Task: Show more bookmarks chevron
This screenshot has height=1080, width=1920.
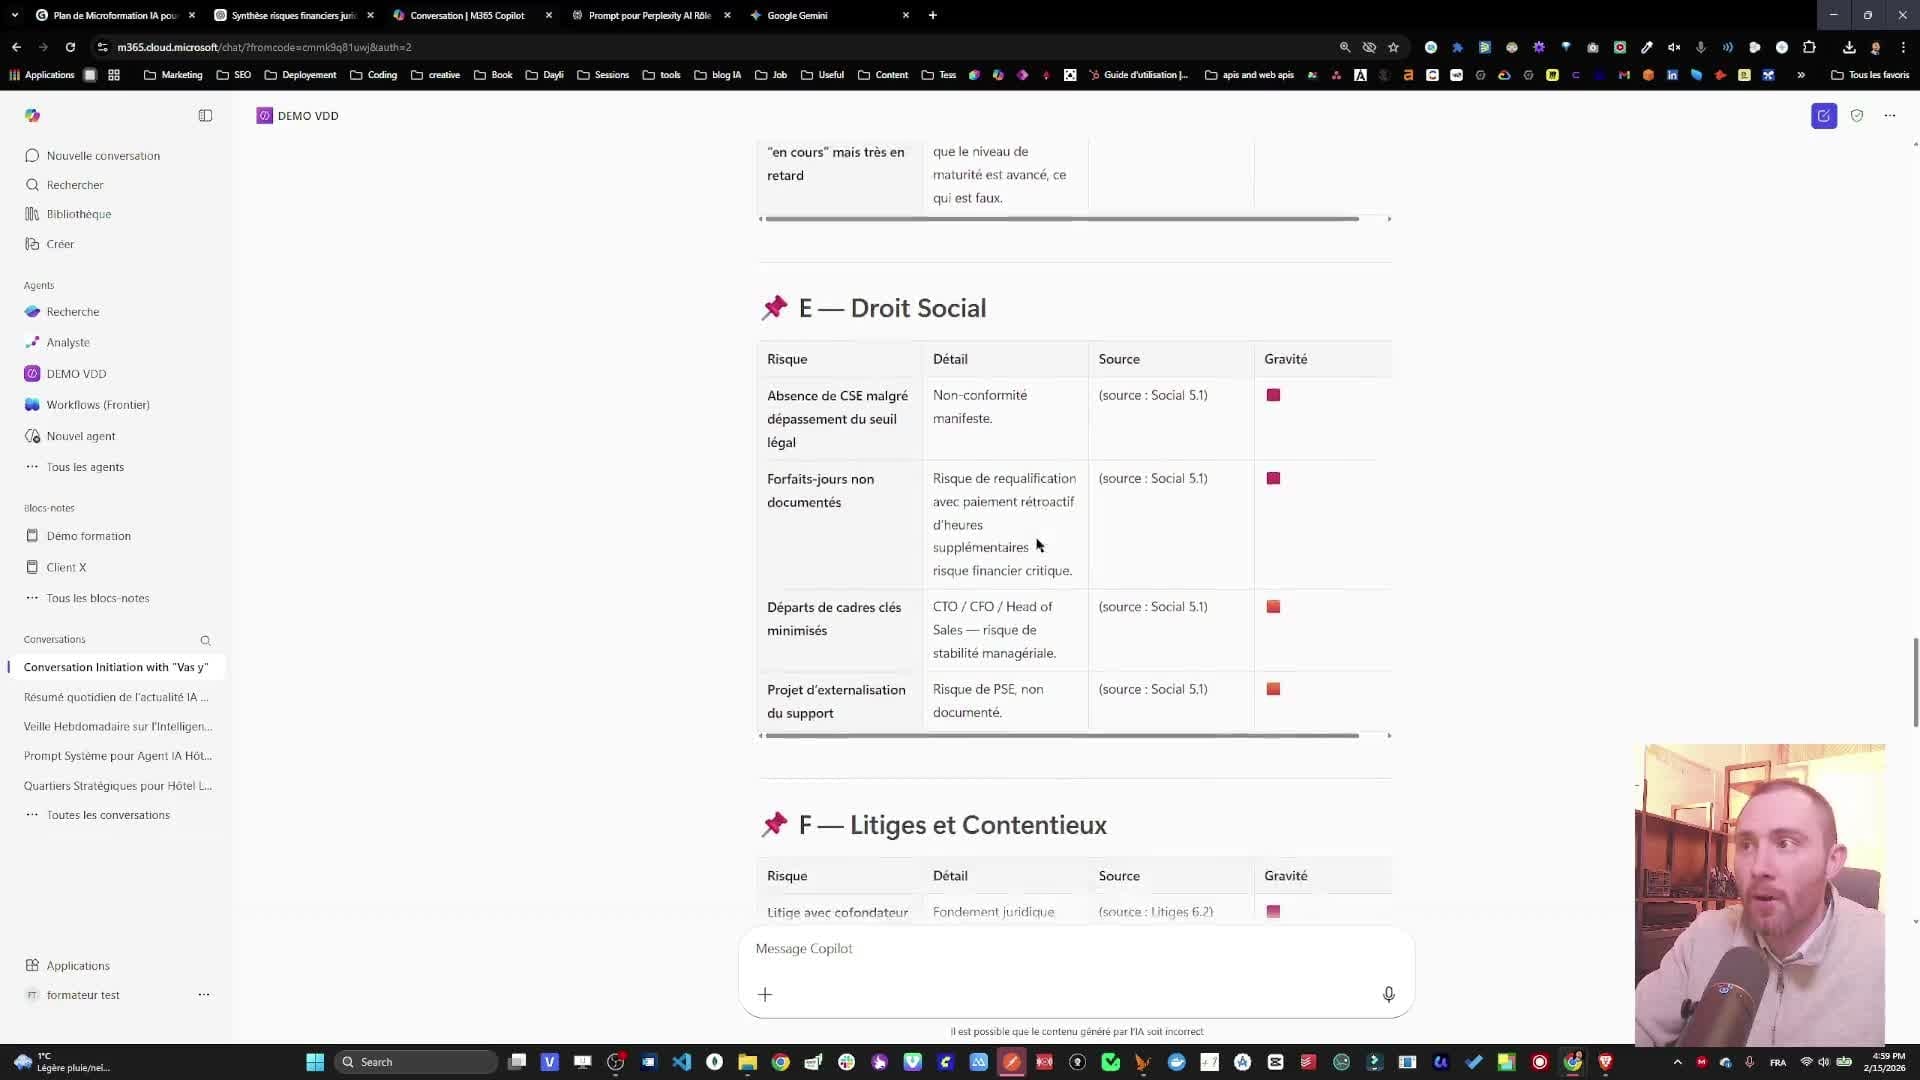Action: click(x=1801, y=75)
